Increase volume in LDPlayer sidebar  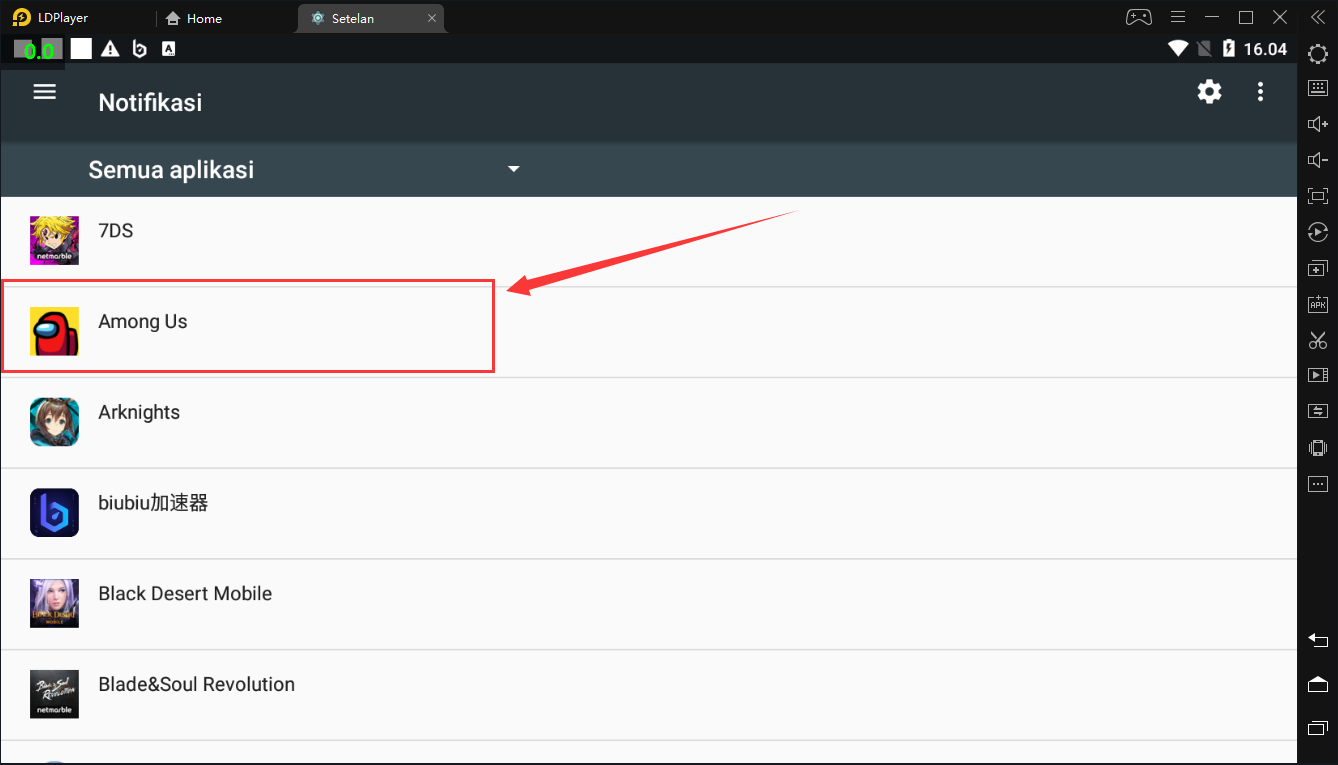point(1318,124)
